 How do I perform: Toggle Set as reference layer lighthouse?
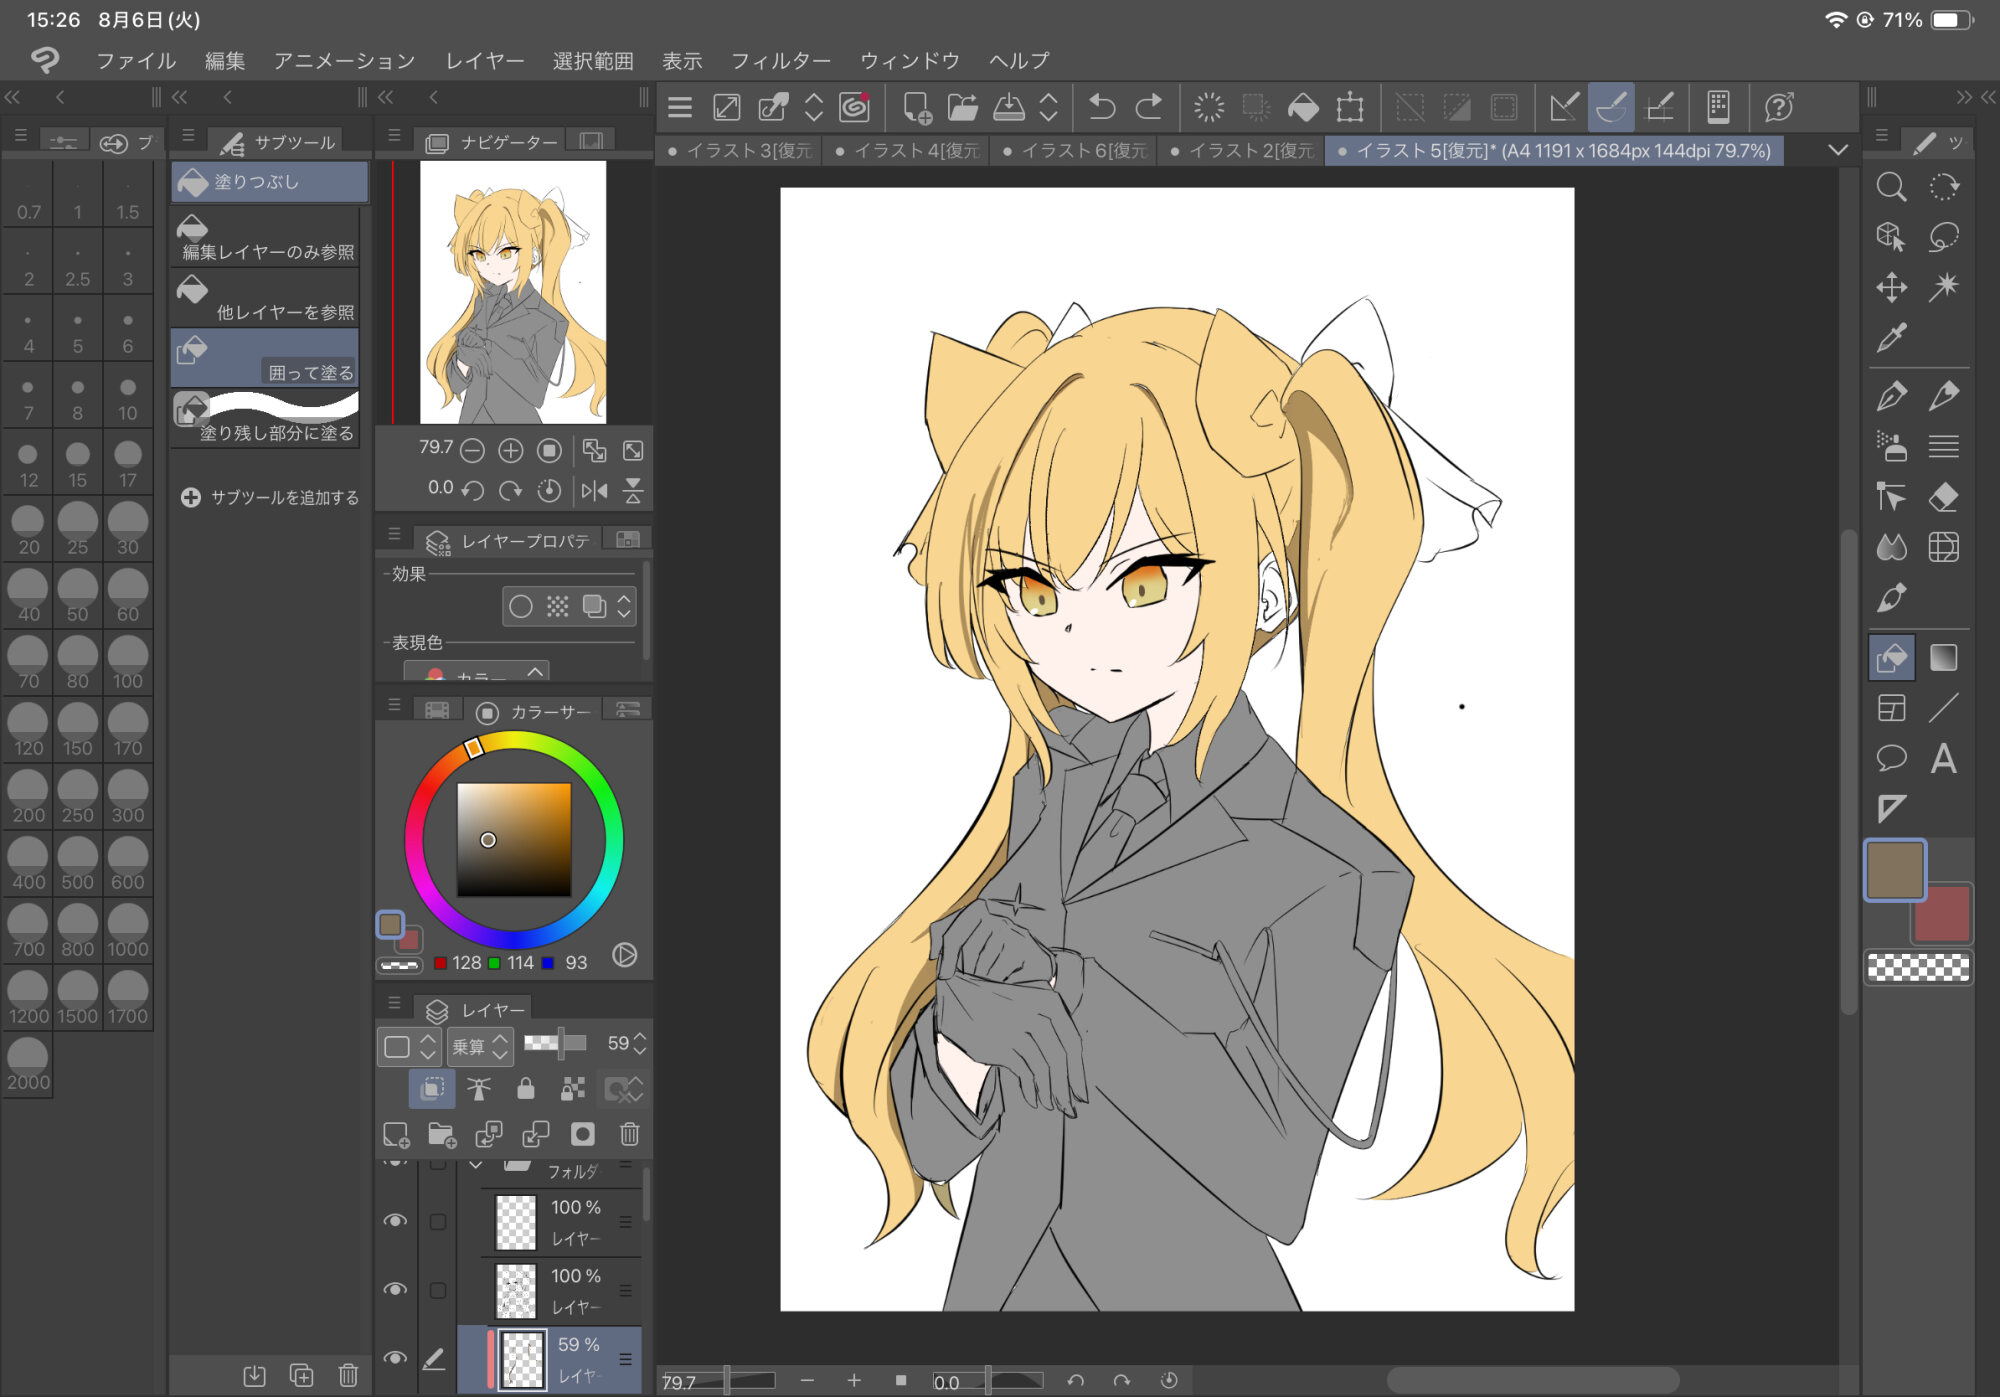click(479, 1089)
